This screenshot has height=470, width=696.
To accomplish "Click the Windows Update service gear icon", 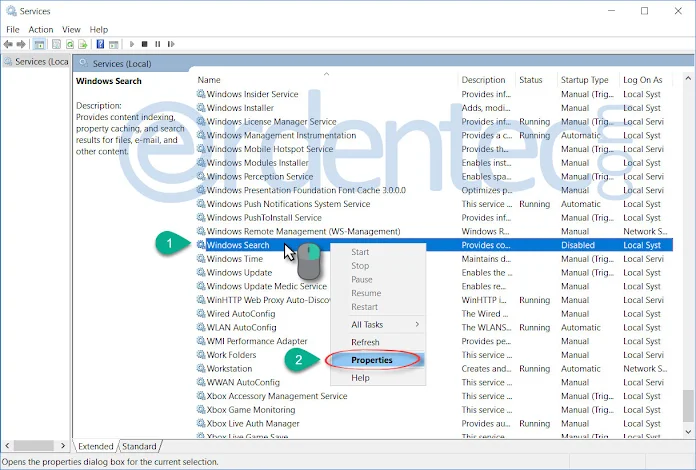I will [201, 272].
